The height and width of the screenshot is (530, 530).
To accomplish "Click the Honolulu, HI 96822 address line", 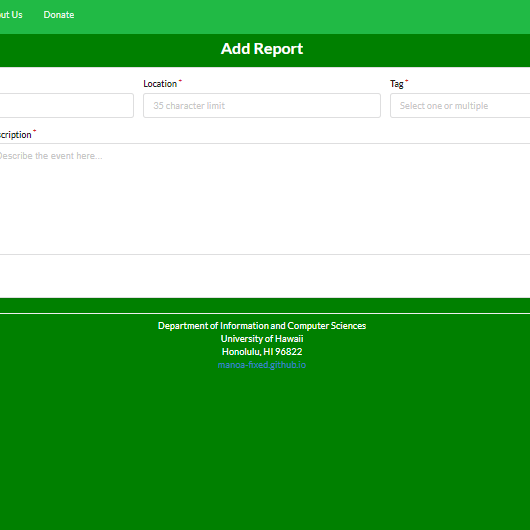I will (262, 352).
